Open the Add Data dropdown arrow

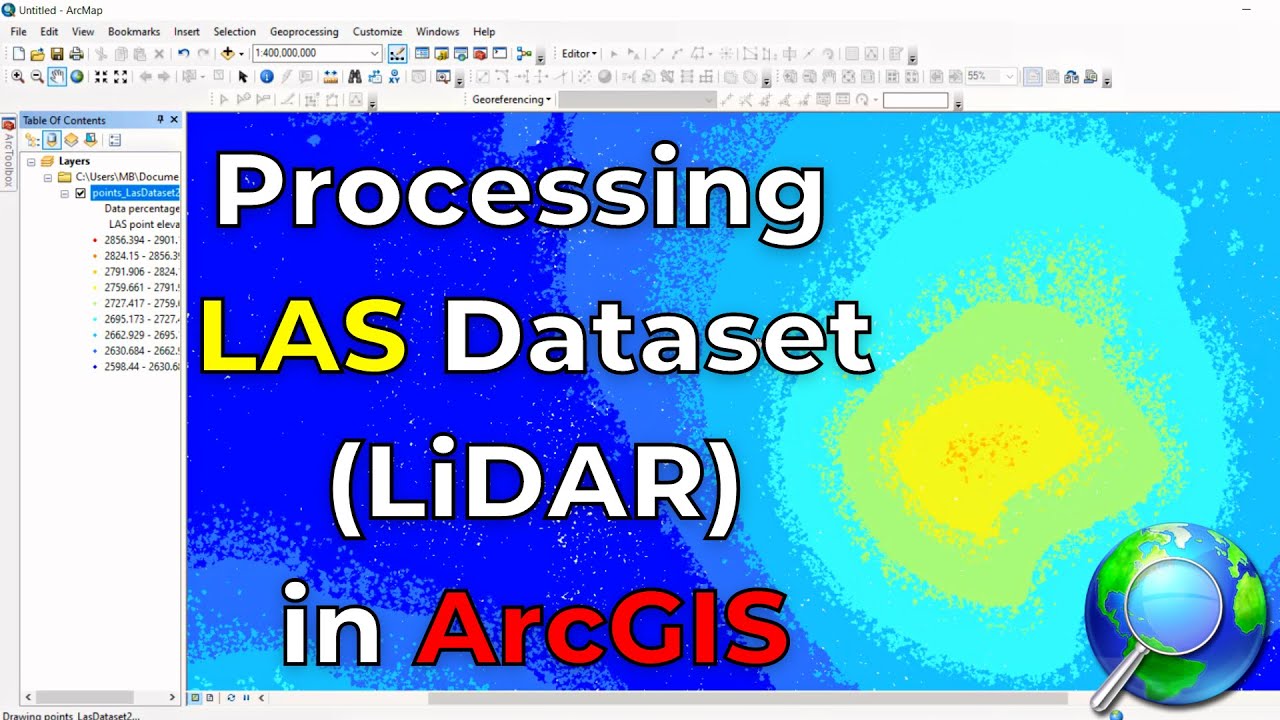(241, 53)
